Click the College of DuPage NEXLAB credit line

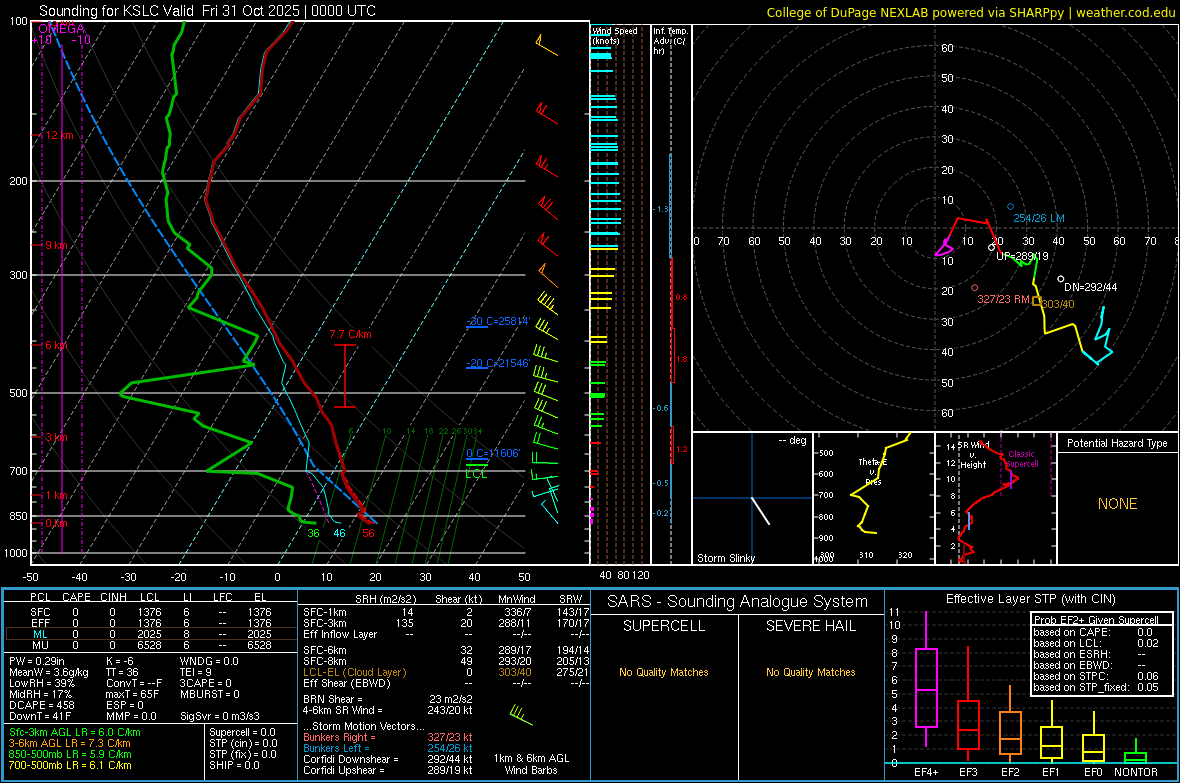tap(970, 12)
